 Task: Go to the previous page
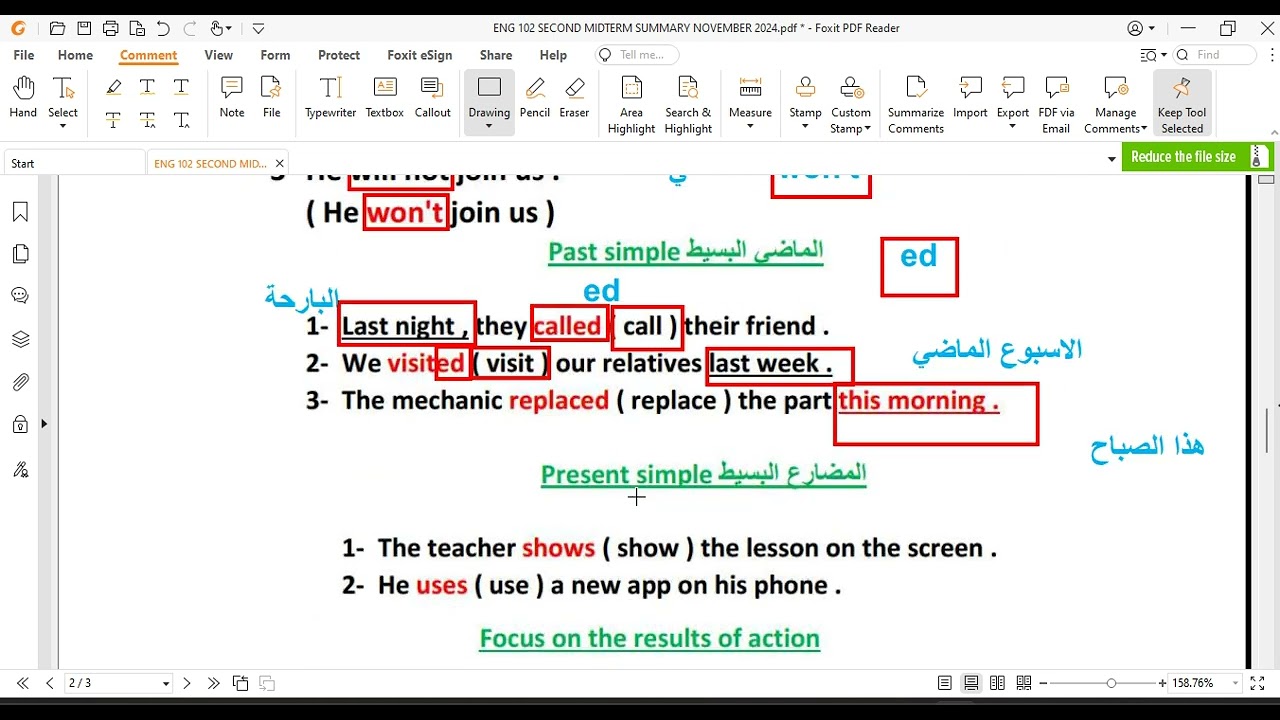pos(49,683)
